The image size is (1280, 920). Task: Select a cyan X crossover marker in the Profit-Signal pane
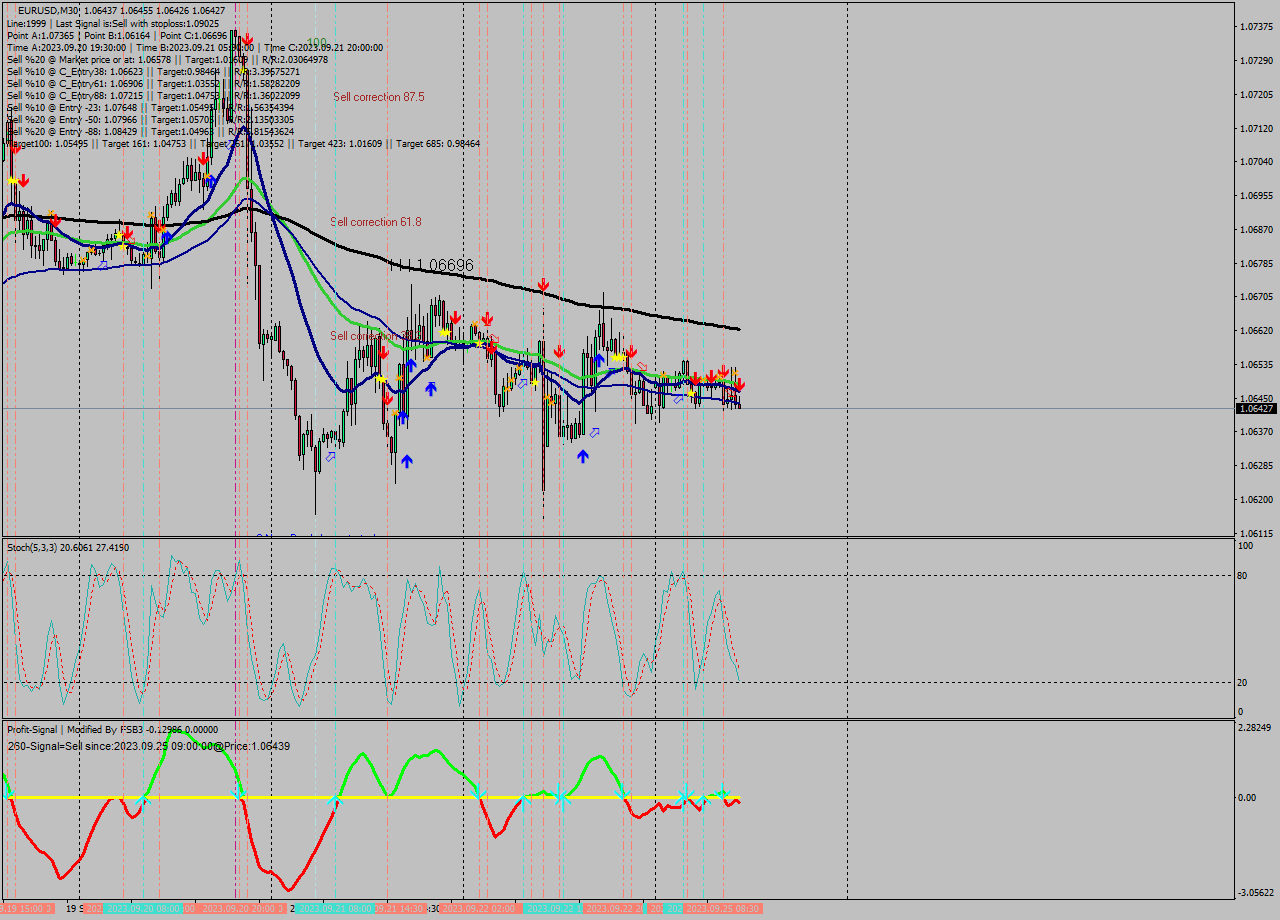684,797
